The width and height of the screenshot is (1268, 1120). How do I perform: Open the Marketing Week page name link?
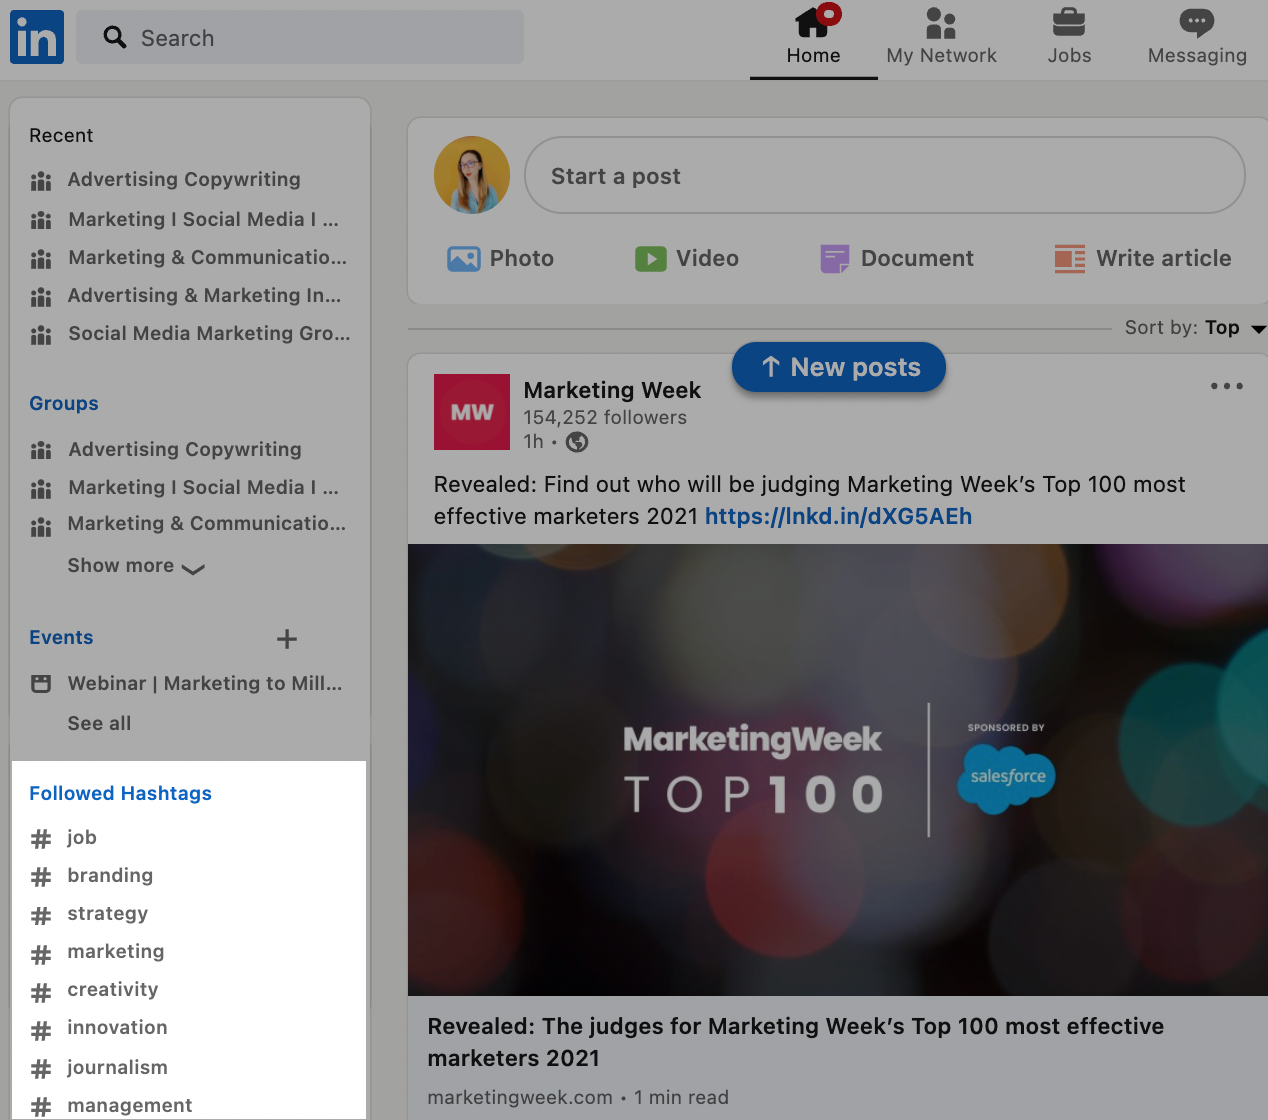point(612,390)
